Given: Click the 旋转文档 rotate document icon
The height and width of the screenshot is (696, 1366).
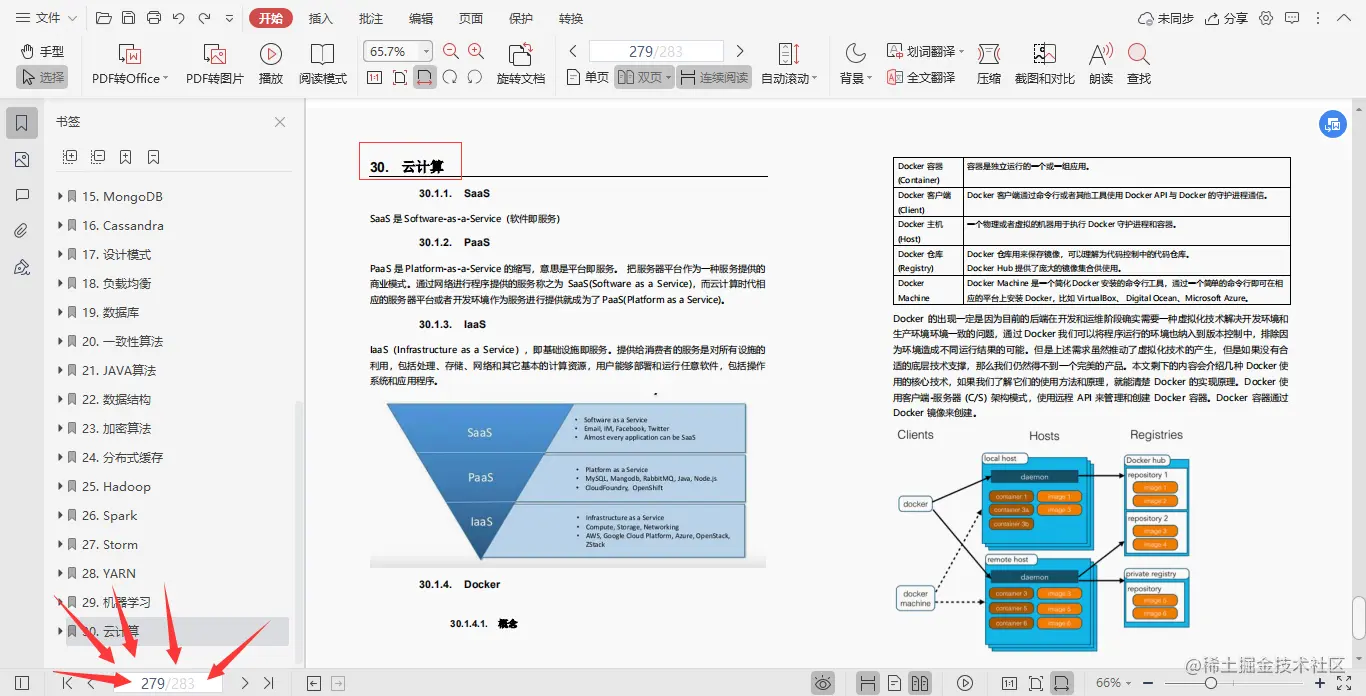Looking at the screenshot, I should tap(520, 60).
